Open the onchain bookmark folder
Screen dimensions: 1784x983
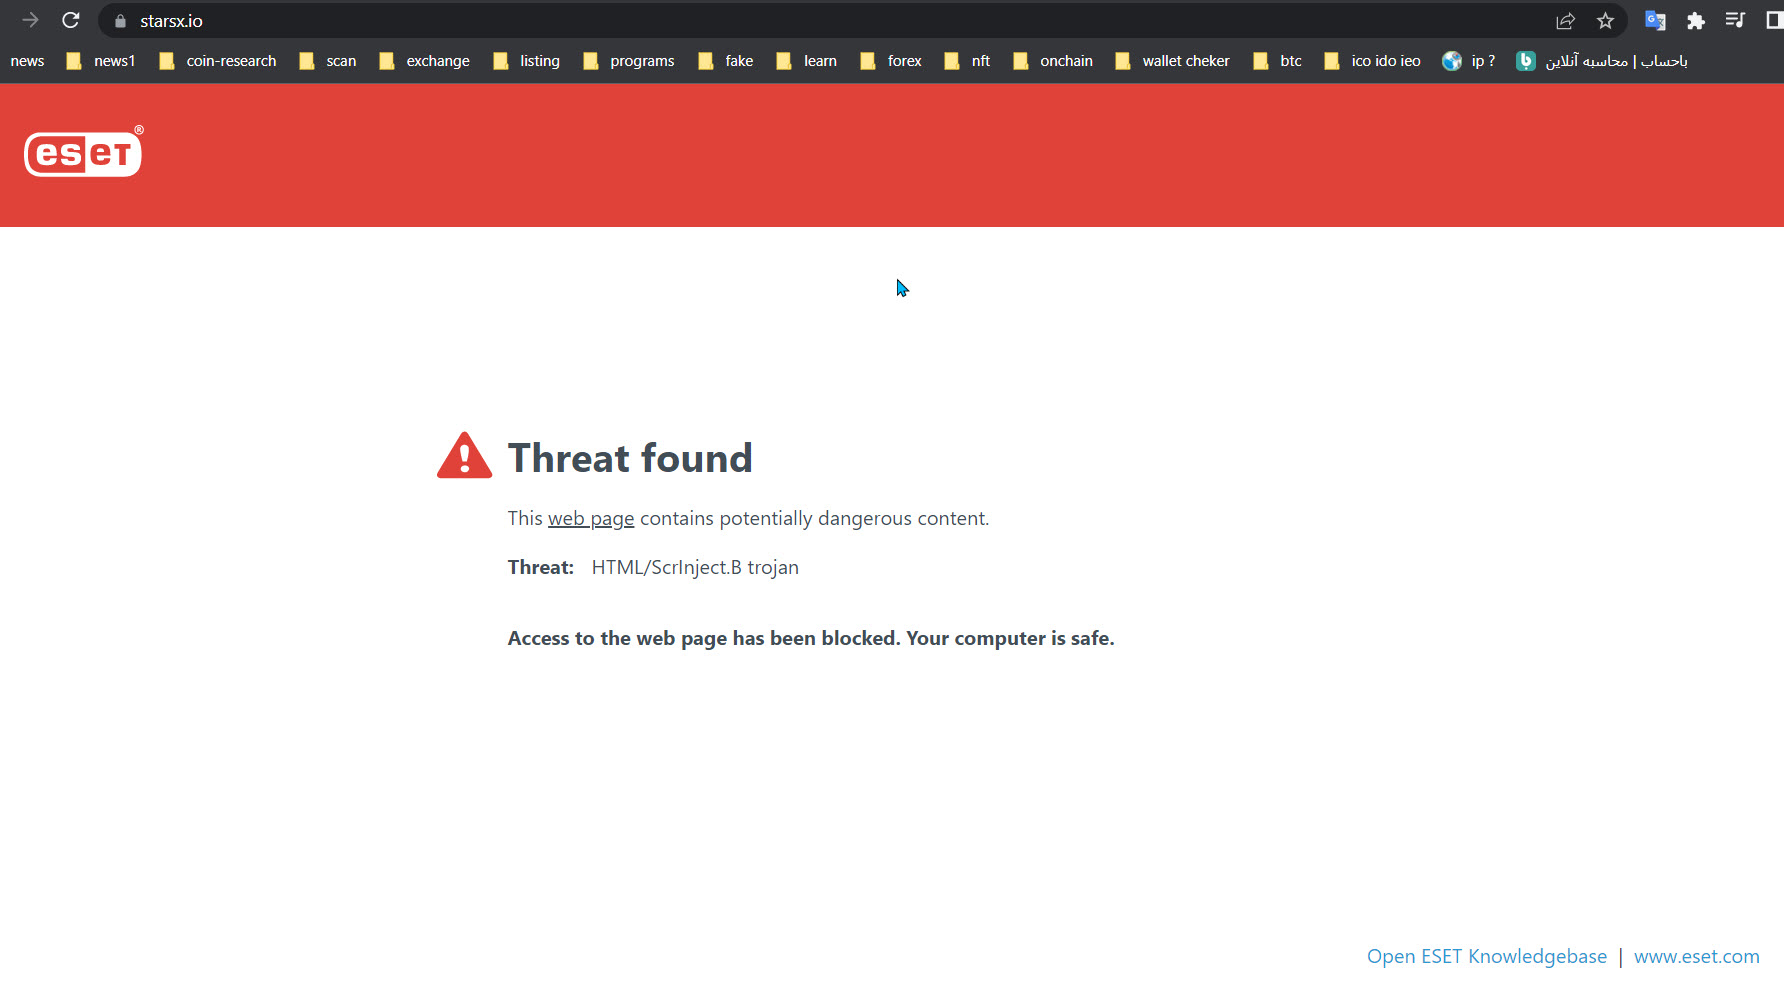[x=1053, y=61]
